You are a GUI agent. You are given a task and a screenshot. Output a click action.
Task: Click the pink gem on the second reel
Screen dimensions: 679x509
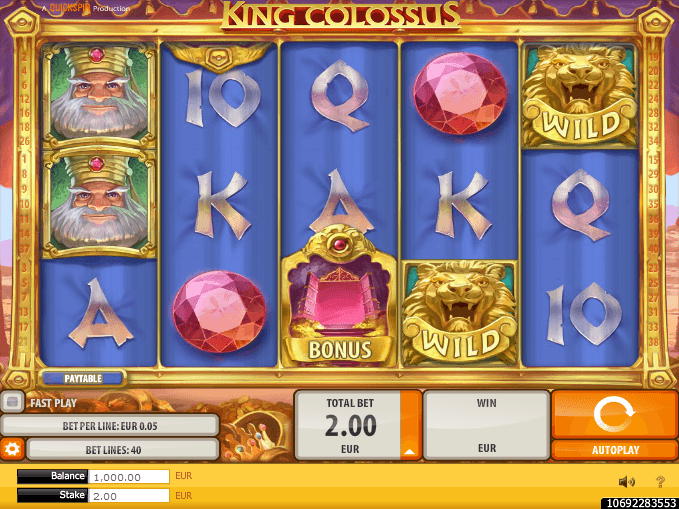[x=219, y=311]
